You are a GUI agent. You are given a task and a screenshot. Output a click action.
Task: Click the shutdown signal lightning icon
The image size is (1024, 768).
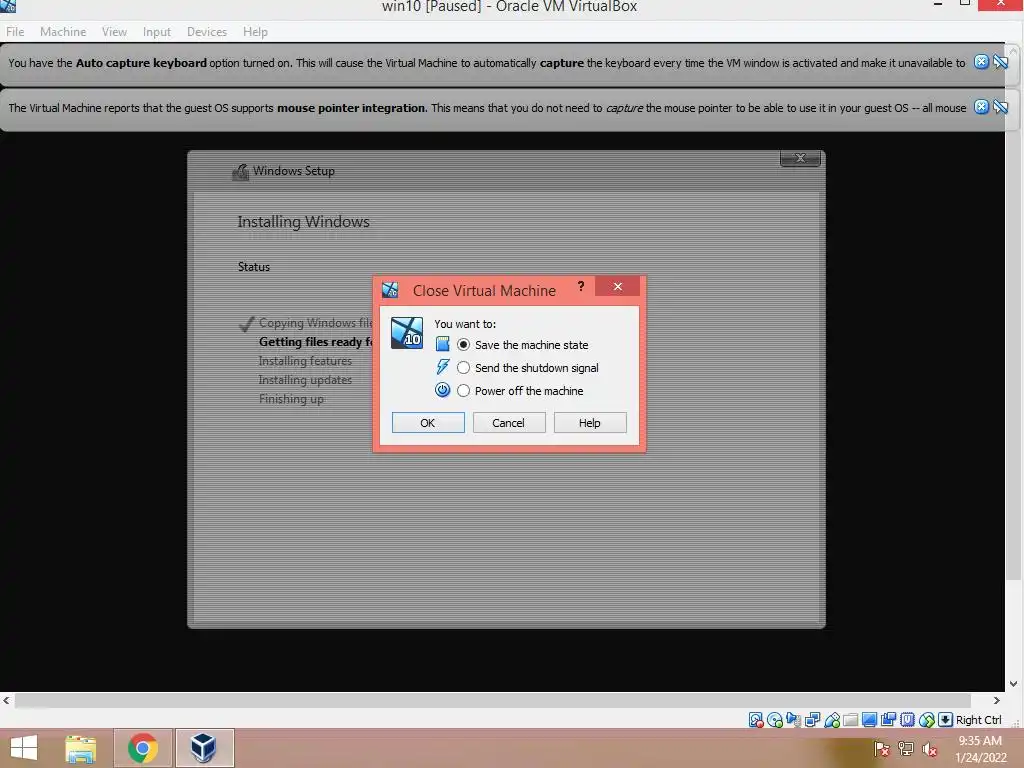[x=443, y=367]
